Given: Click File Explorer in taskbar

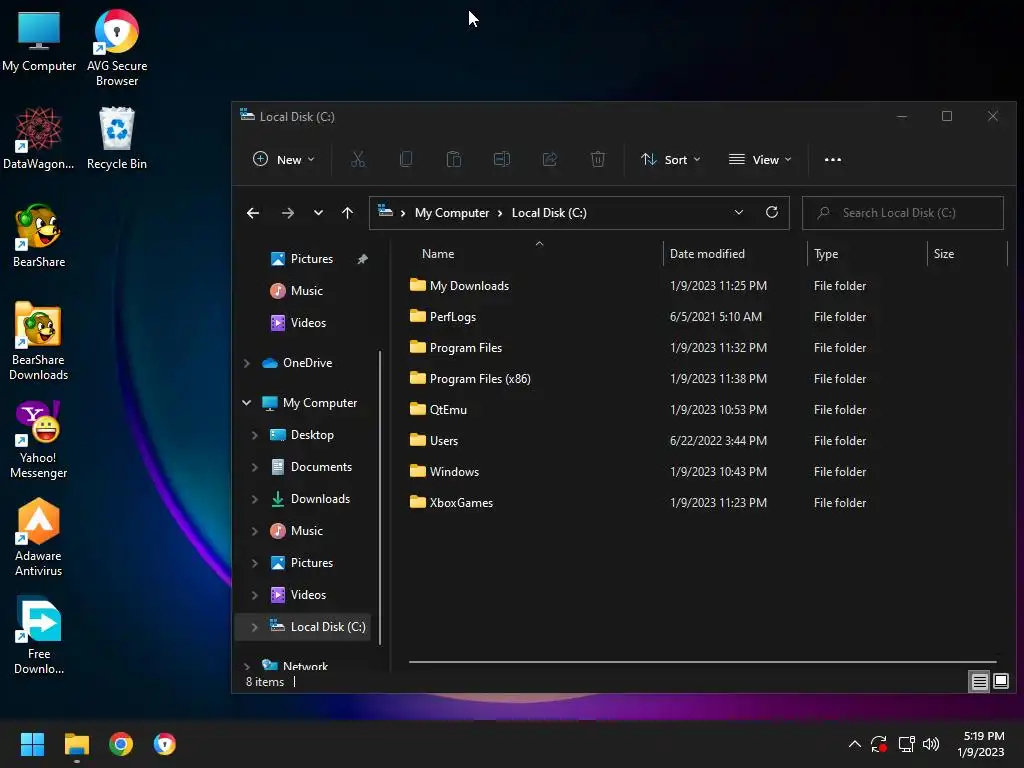Looking at the screenshot, I should [76, 744].
